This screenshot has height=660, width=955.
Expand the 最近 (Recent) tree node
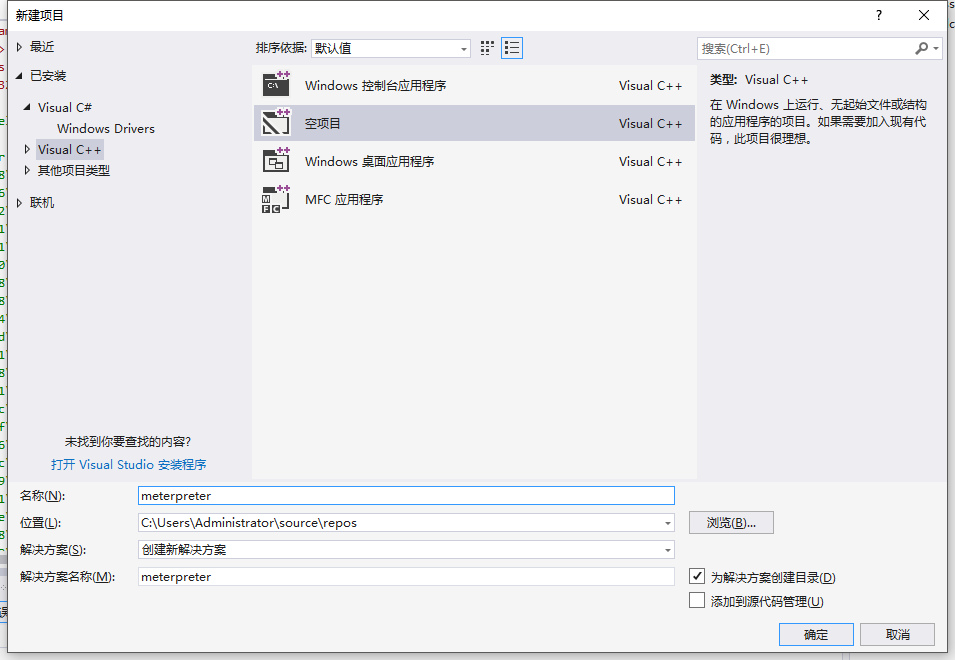point(19,47)
